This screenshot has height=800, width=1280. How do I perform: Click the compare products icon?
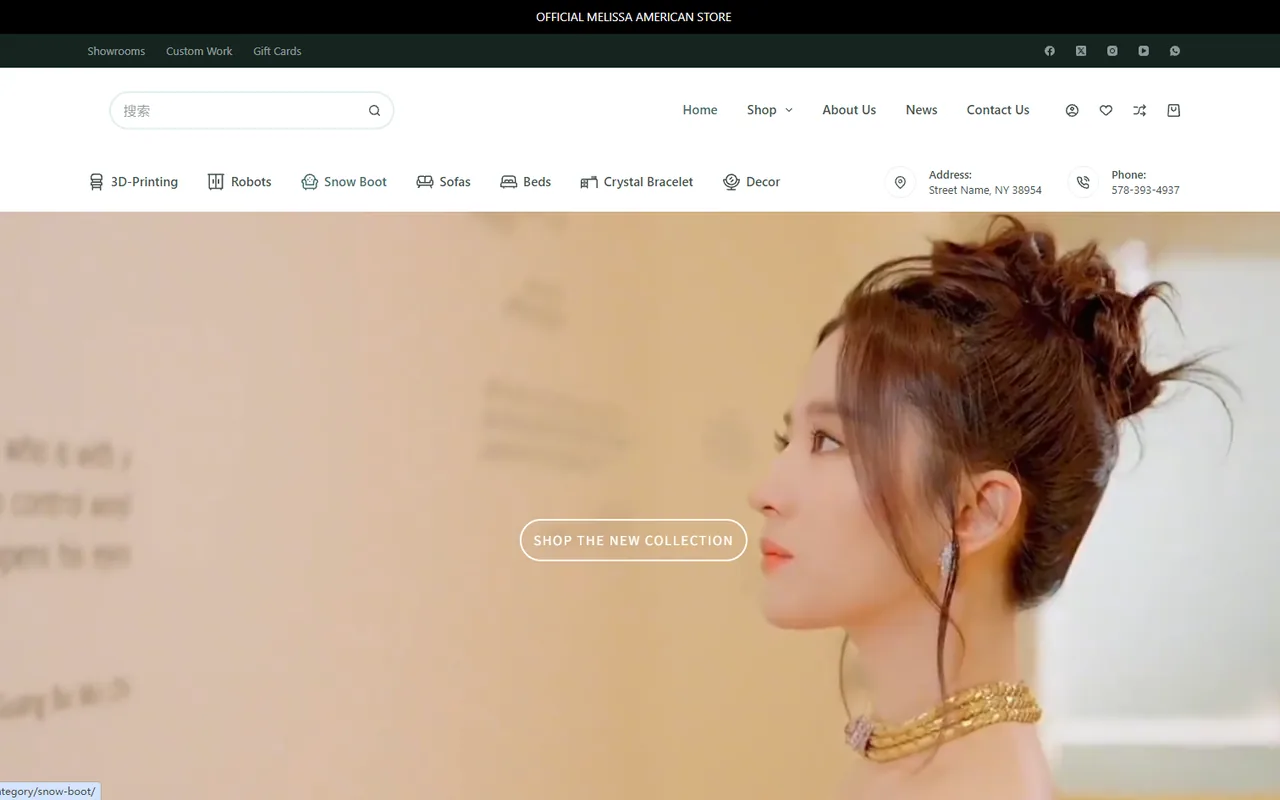click(x=1140, y=110)
